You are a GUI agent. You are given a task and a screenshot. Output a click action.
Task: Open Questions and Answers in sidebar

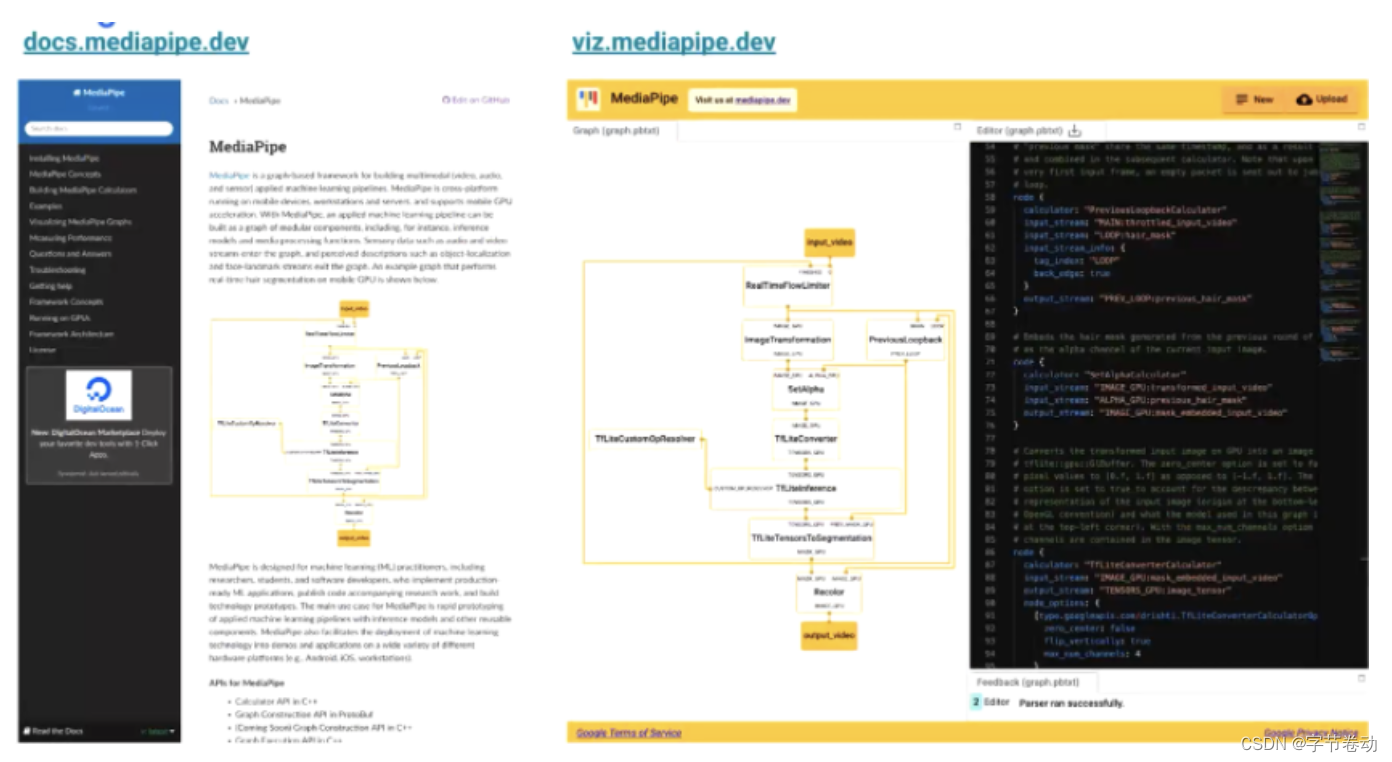(x=70, y=254)
